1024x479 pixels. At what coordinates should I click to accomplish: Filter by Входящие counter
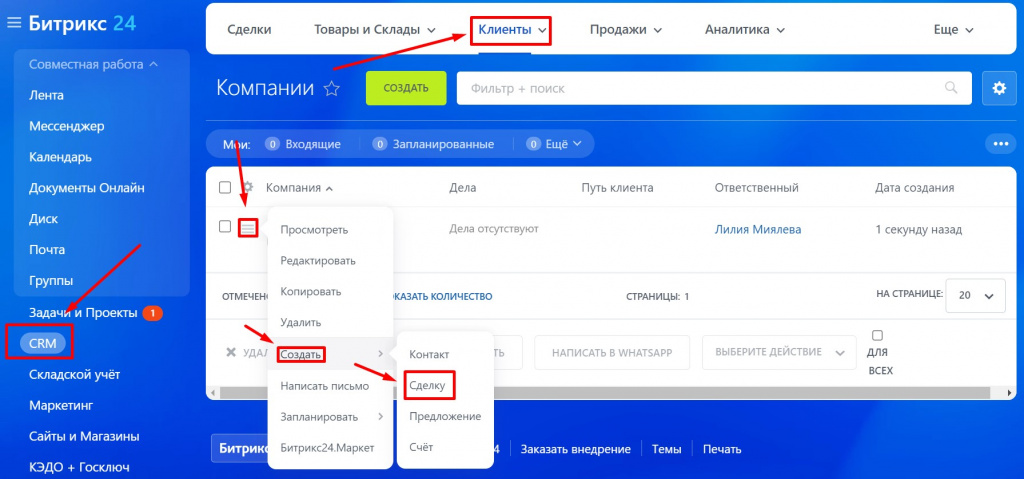[302, 144]
